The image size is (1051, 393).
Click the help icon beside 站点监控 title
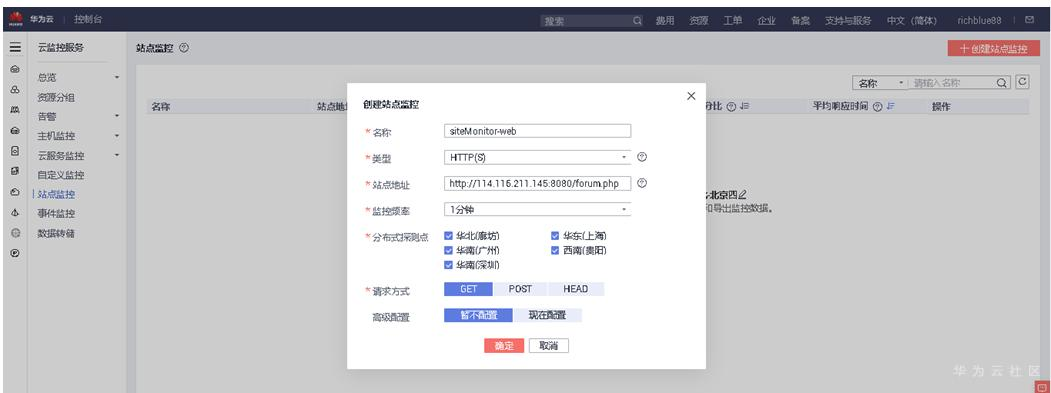184,48
